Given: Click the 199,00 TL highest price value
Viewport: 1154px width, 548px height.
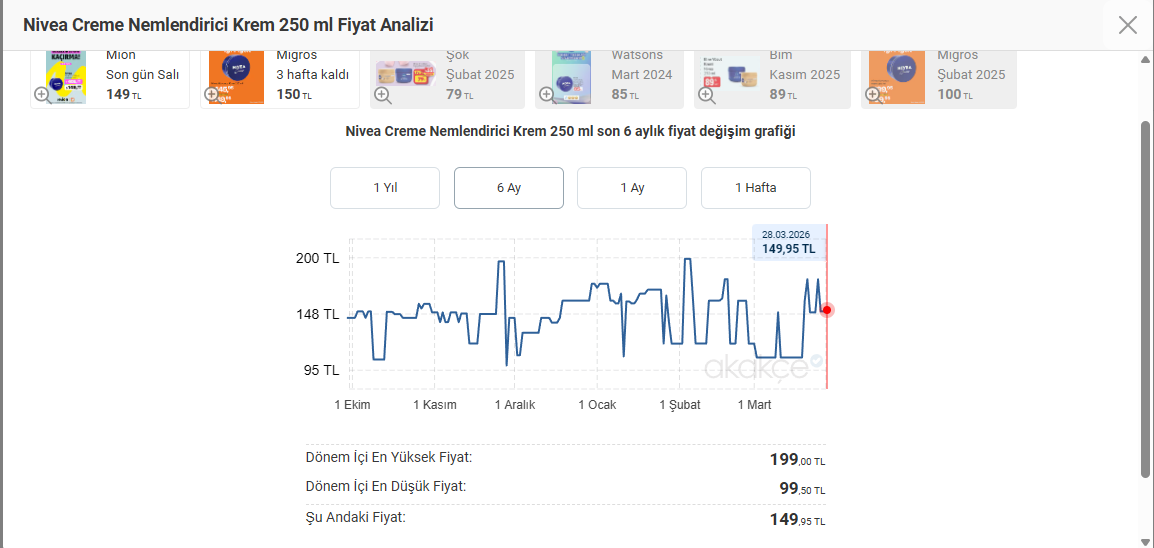Looking at the screenshot, I should [798, 460].
